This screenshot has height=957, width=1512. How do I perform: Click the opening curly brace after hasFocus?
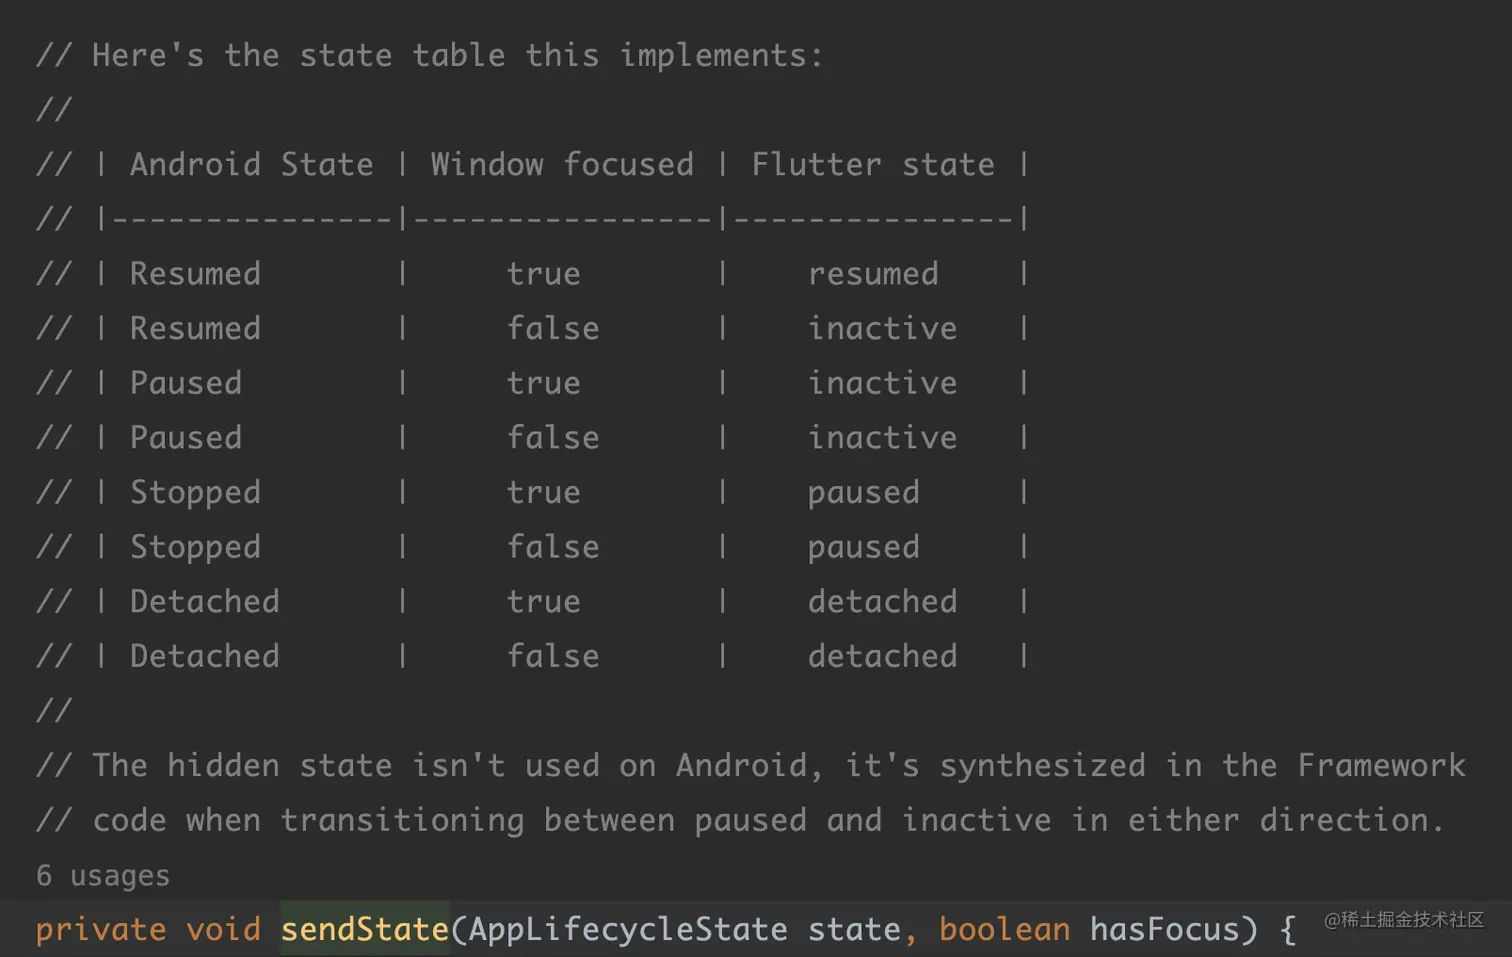pyautogui.click(x=1287, y=930)
